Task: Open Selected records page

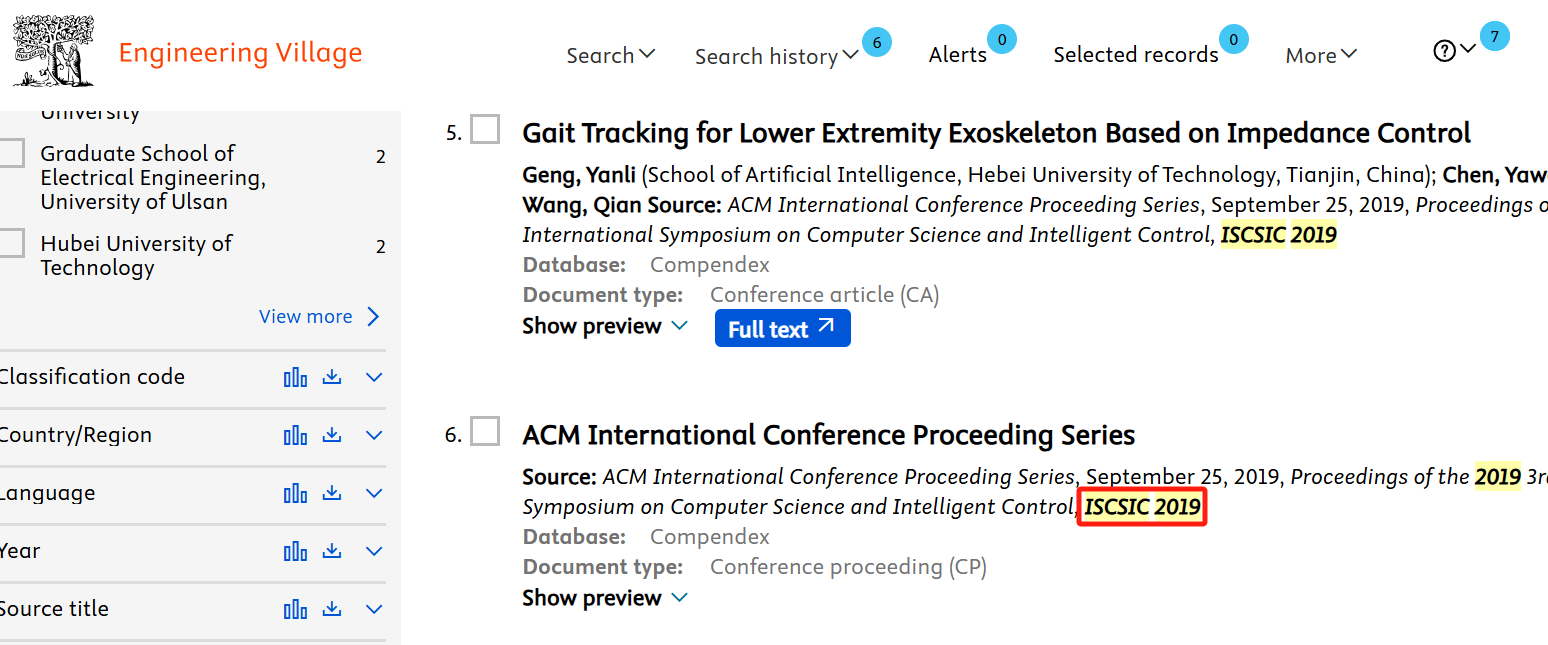Action: [x=1136, y=55]
